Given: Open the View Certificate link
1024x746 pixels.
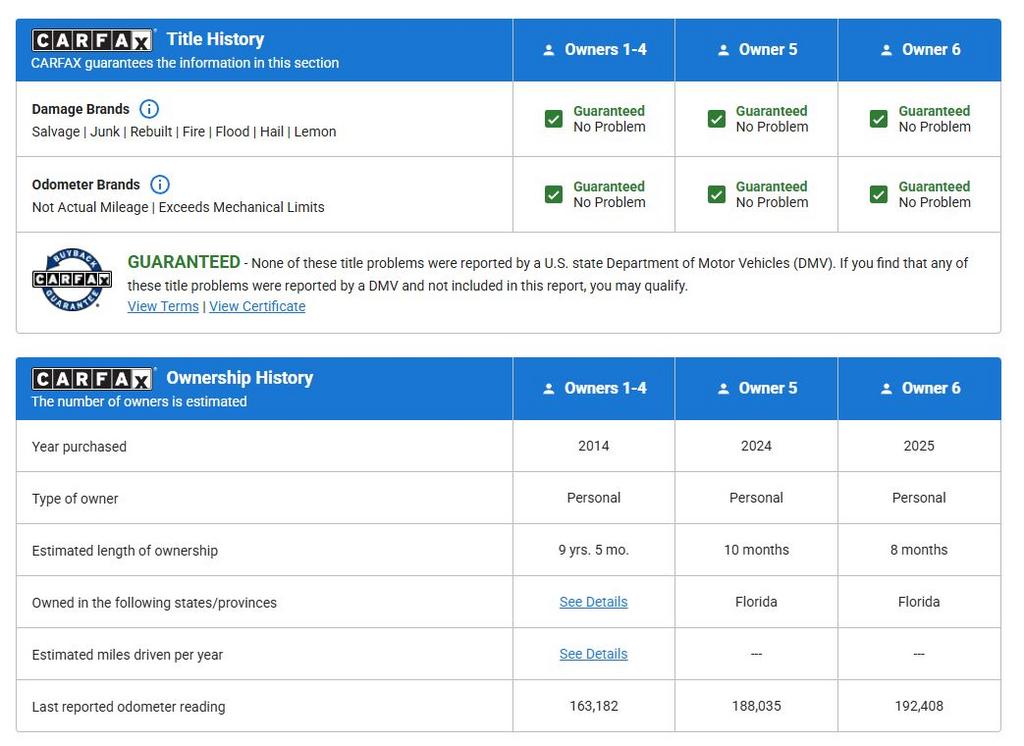Looking at the screenshot, I should point(257,306).
